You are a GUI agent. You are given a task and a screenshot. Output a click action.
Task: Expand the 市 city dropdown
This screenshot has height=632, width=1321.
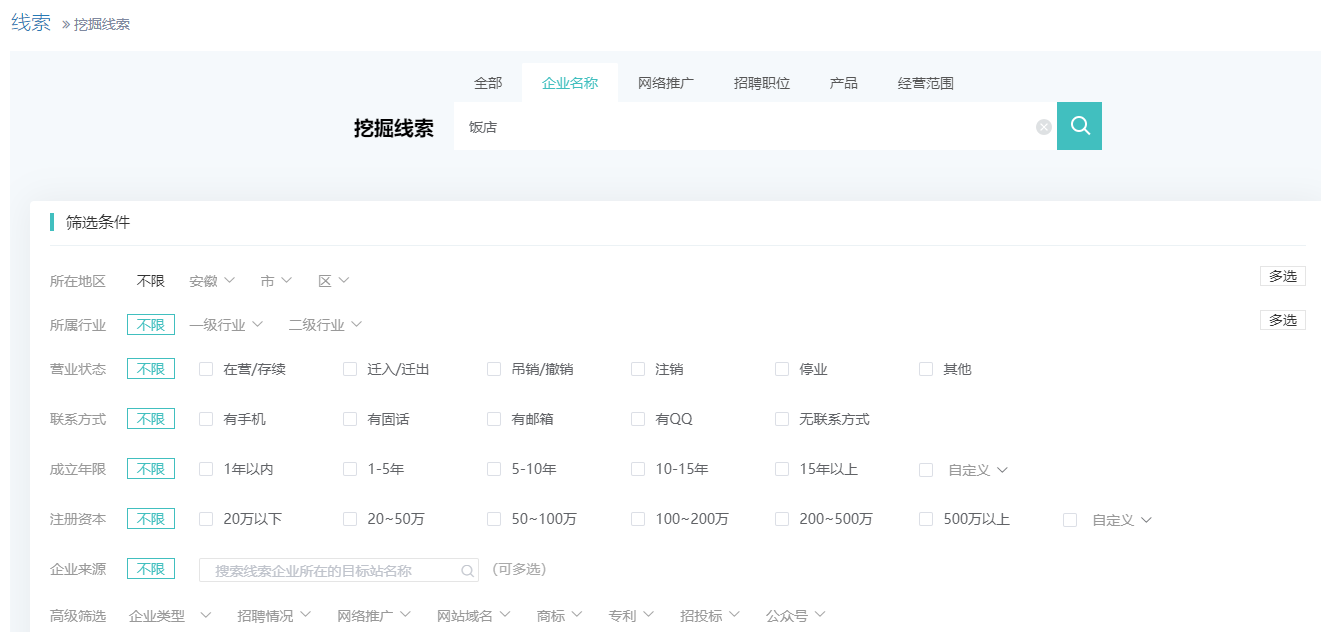[276, 281]
